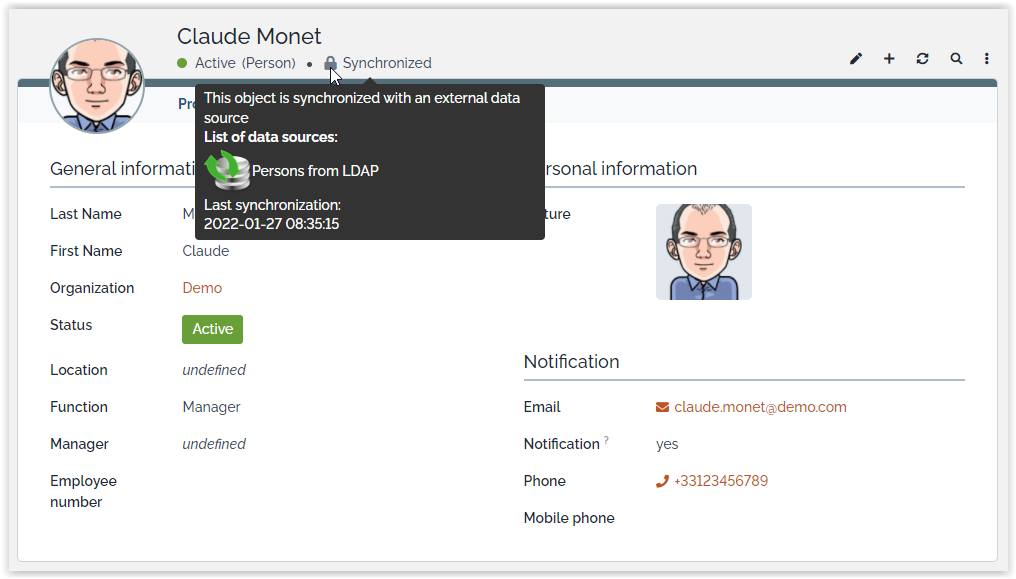Click the green Active status badge
1016x579 pixels.
212,329
